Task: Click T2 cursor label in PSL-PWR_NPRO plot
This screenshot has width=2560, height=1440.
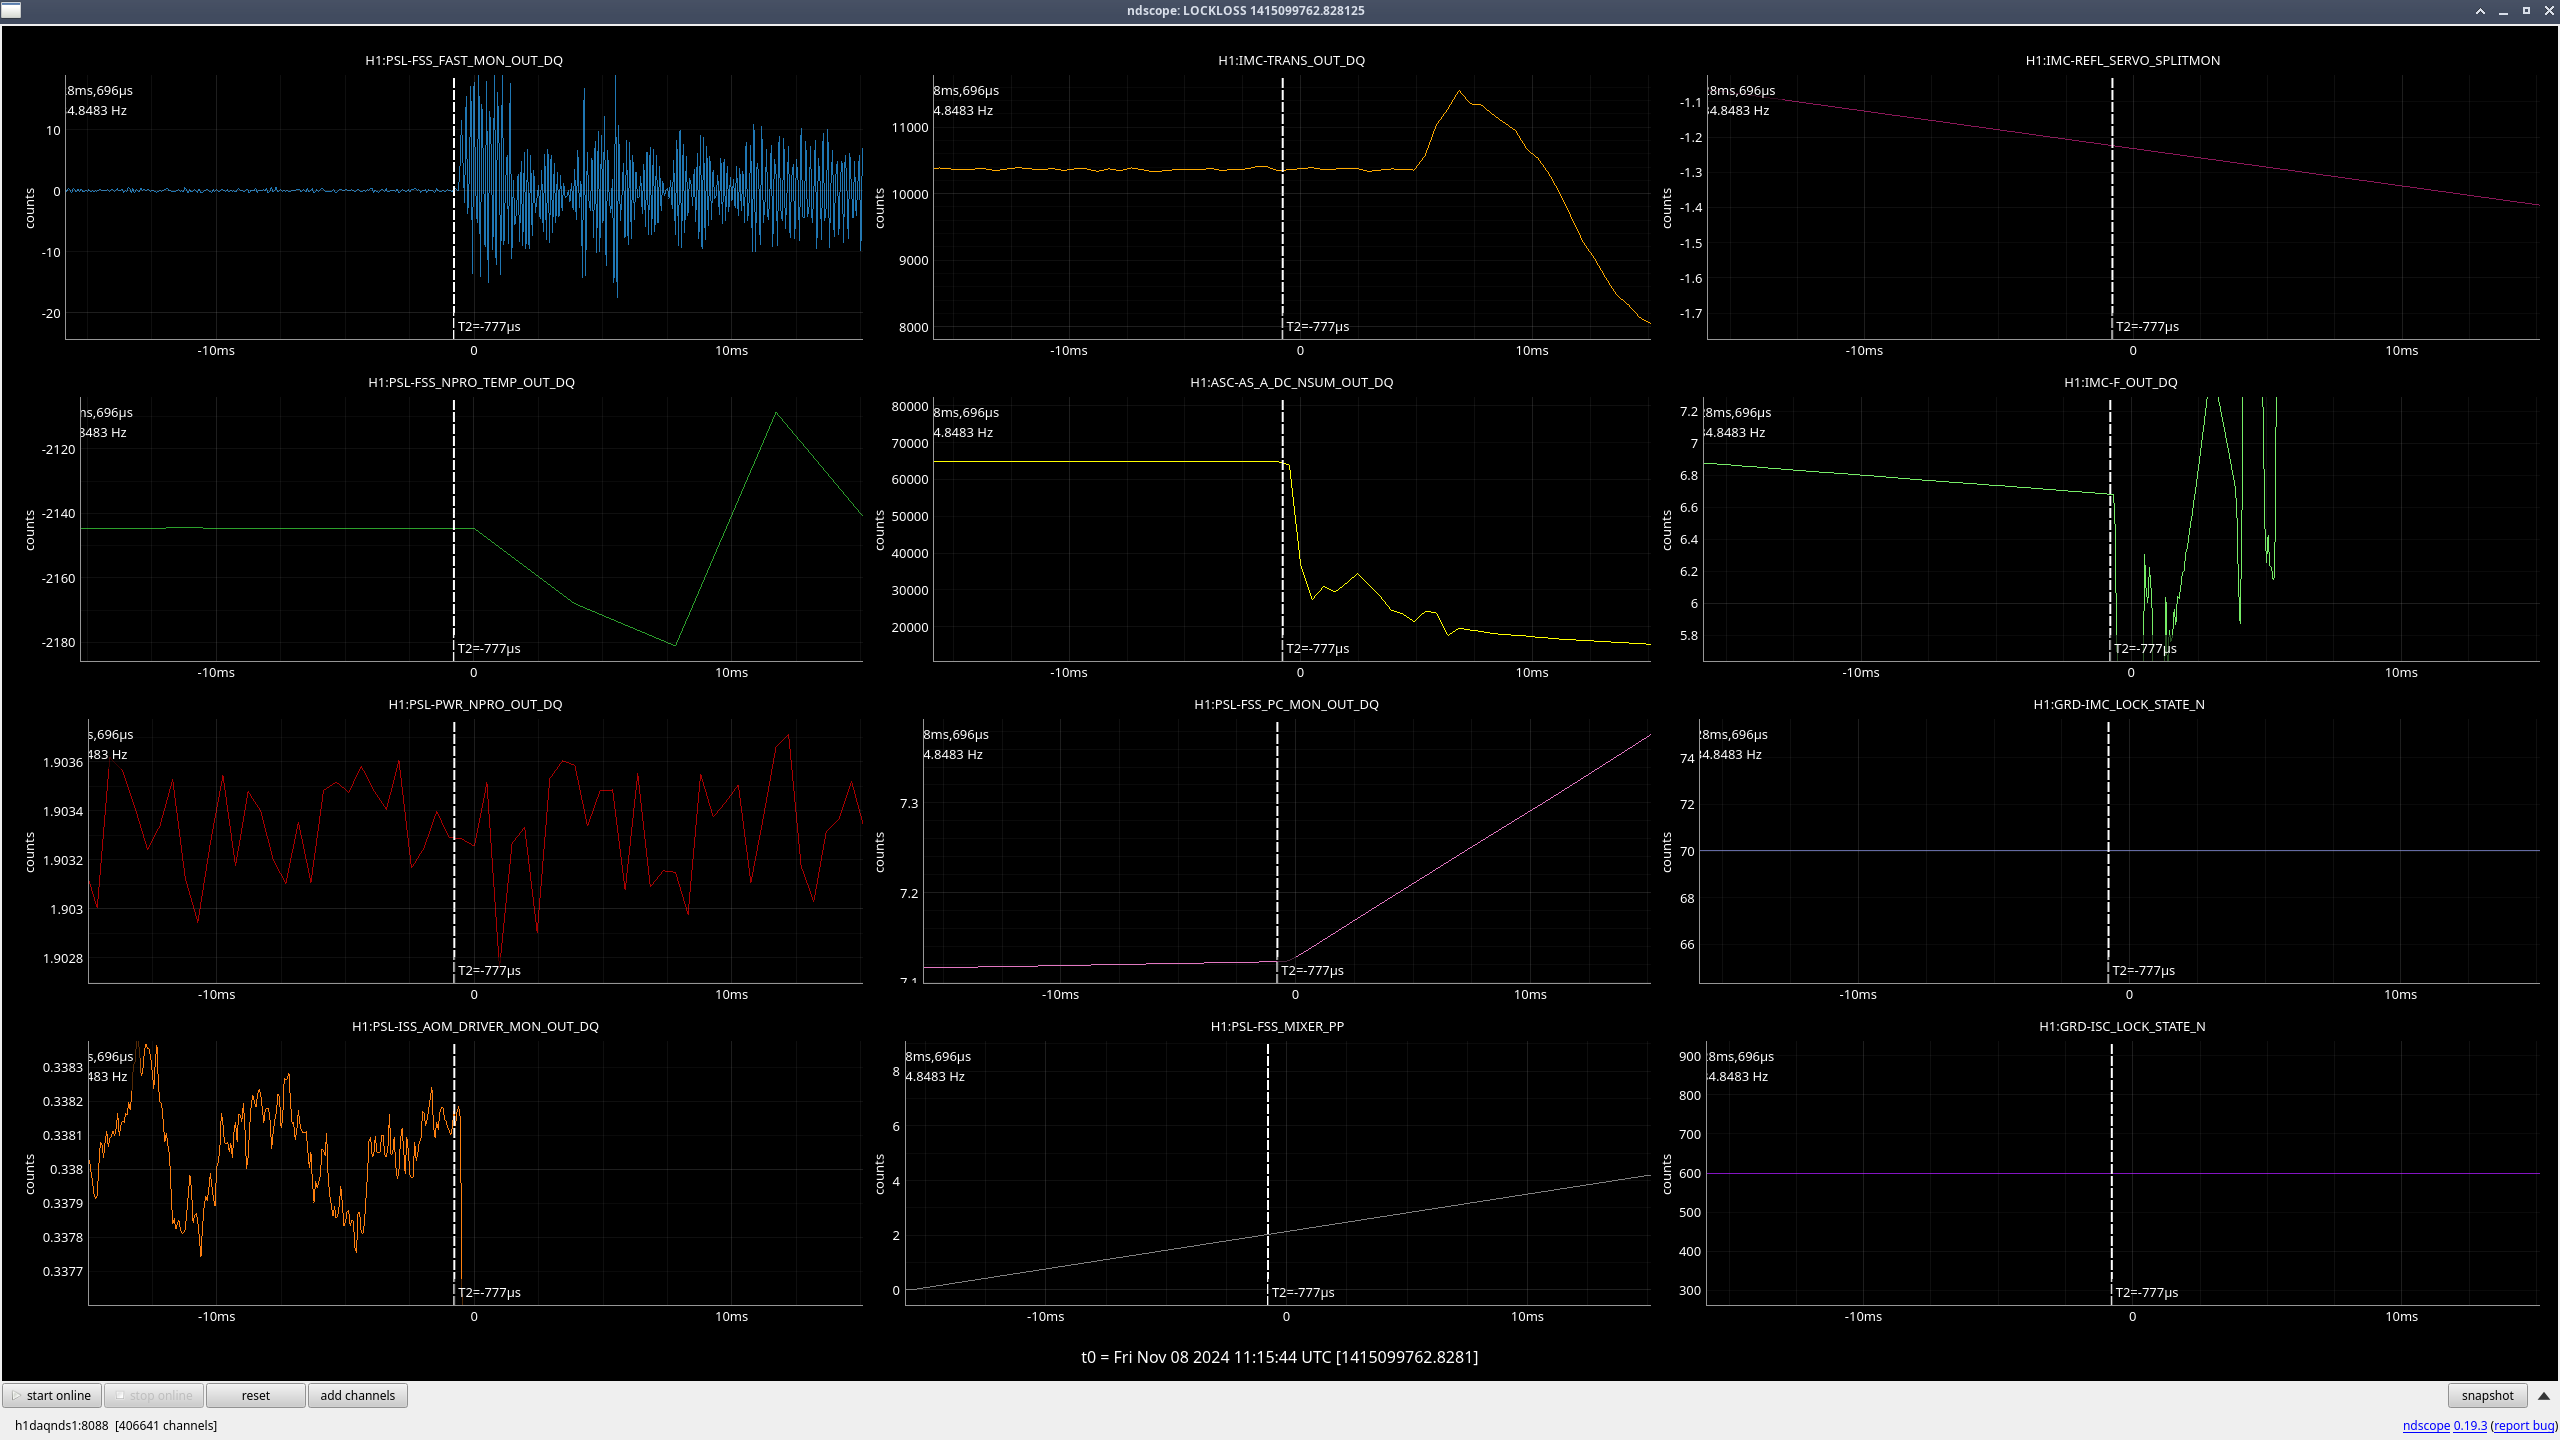Action: coord(489,970)
